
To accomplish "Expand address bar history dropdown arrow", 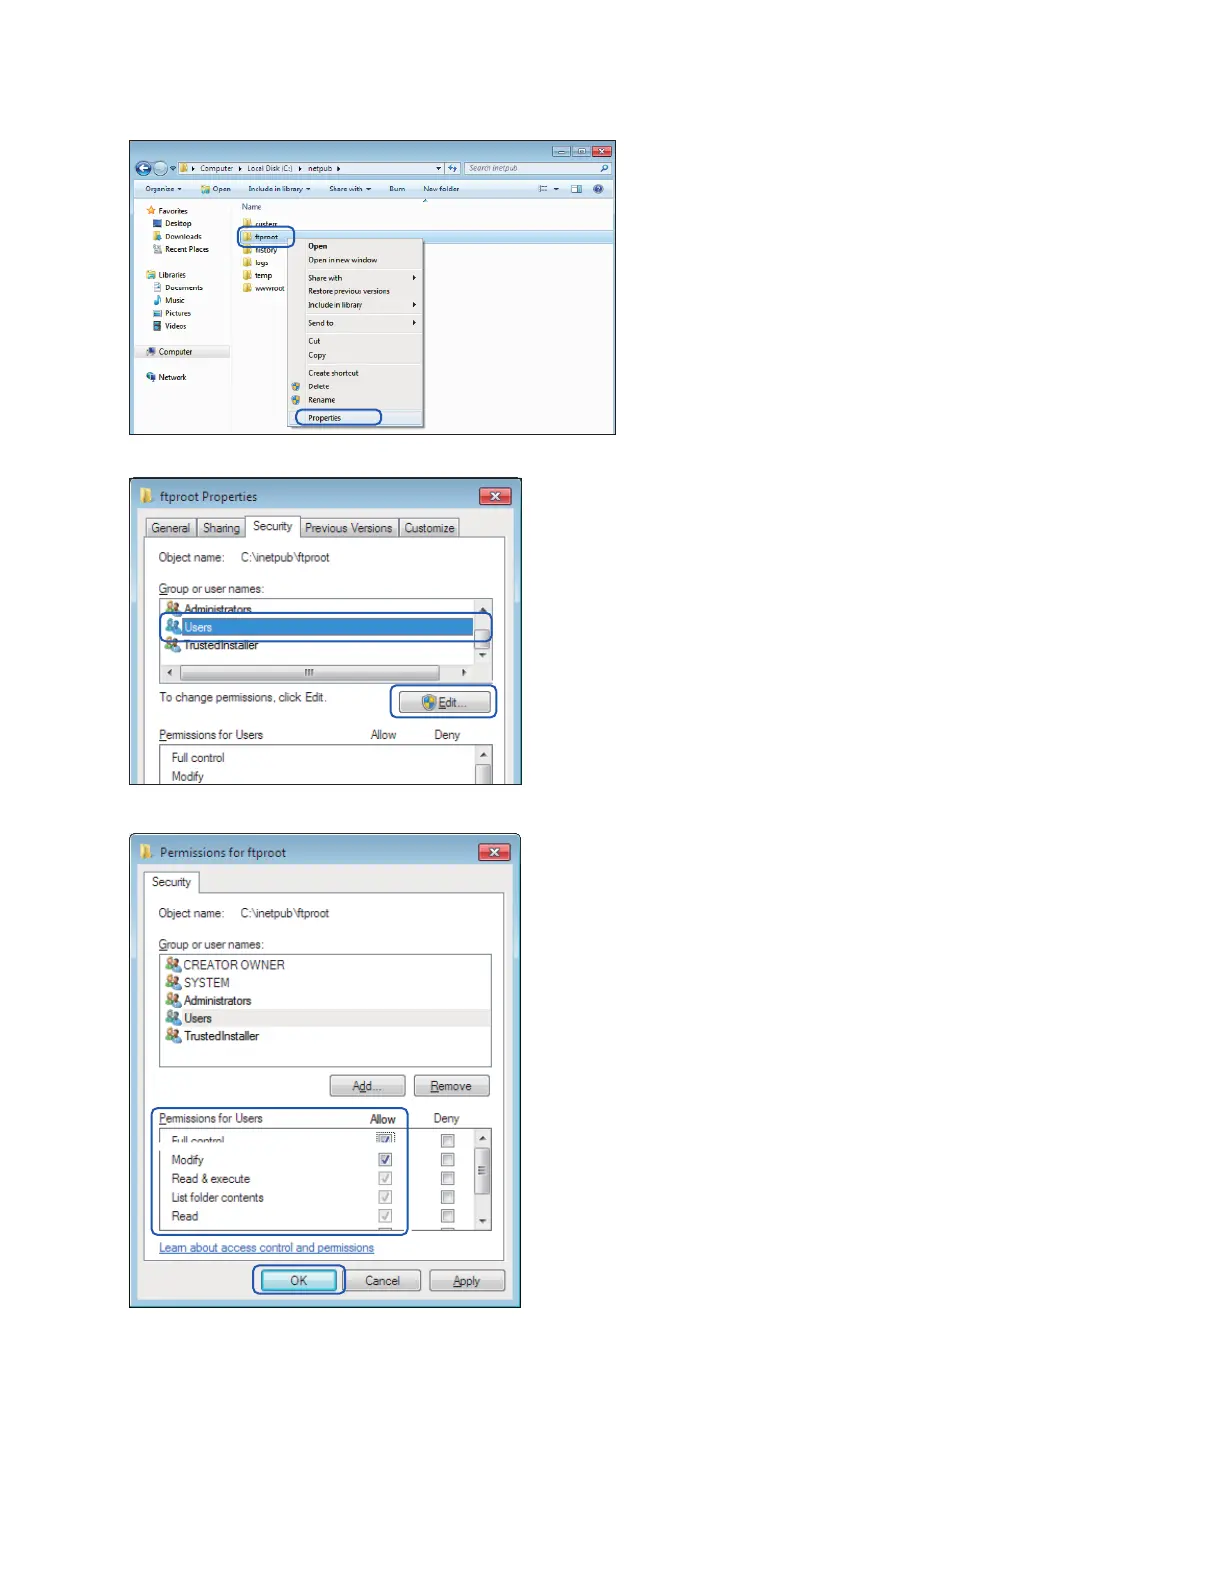I will [x=438, y=168].
